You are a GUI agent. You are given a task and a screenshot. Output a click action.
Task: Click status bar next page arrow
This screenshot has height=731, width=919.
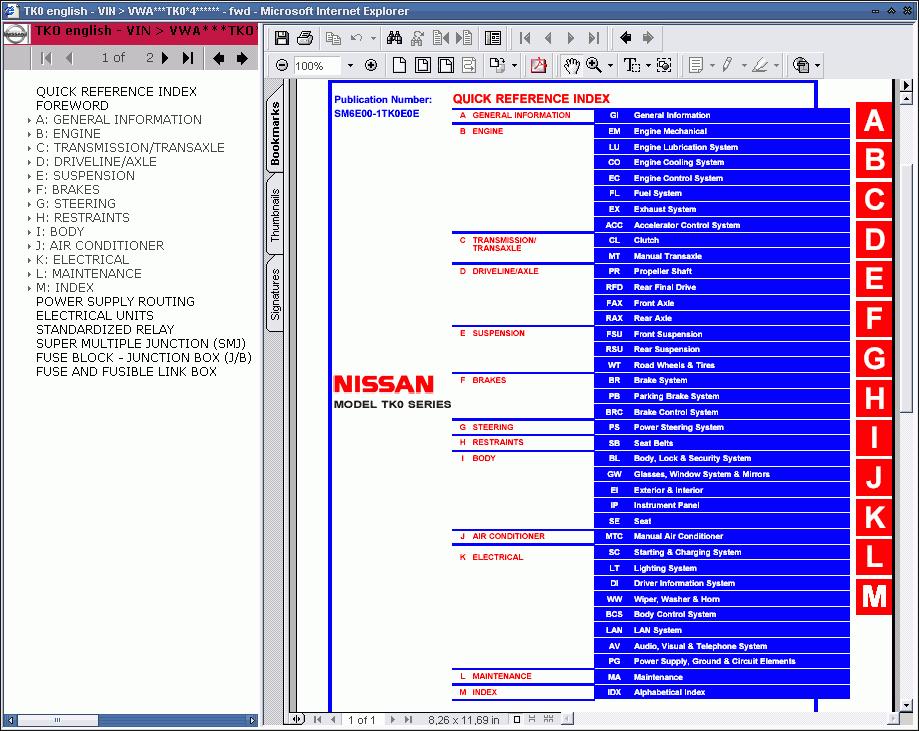[x=393, y=720]
